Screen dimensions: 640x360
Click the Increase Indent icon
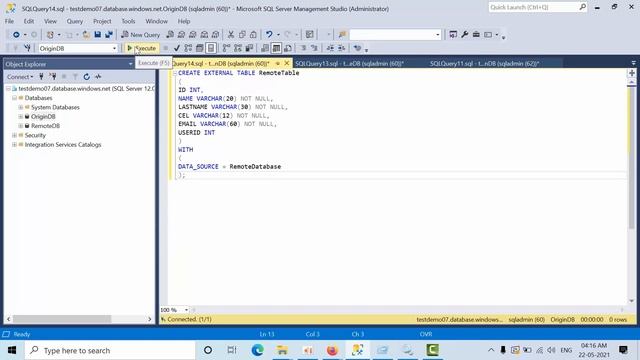pos(342,48)
